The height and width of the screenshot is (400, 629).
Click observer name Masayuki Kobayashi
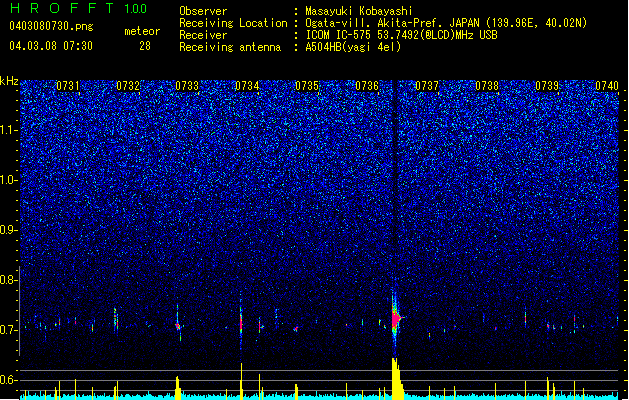(x=359, y=11)
